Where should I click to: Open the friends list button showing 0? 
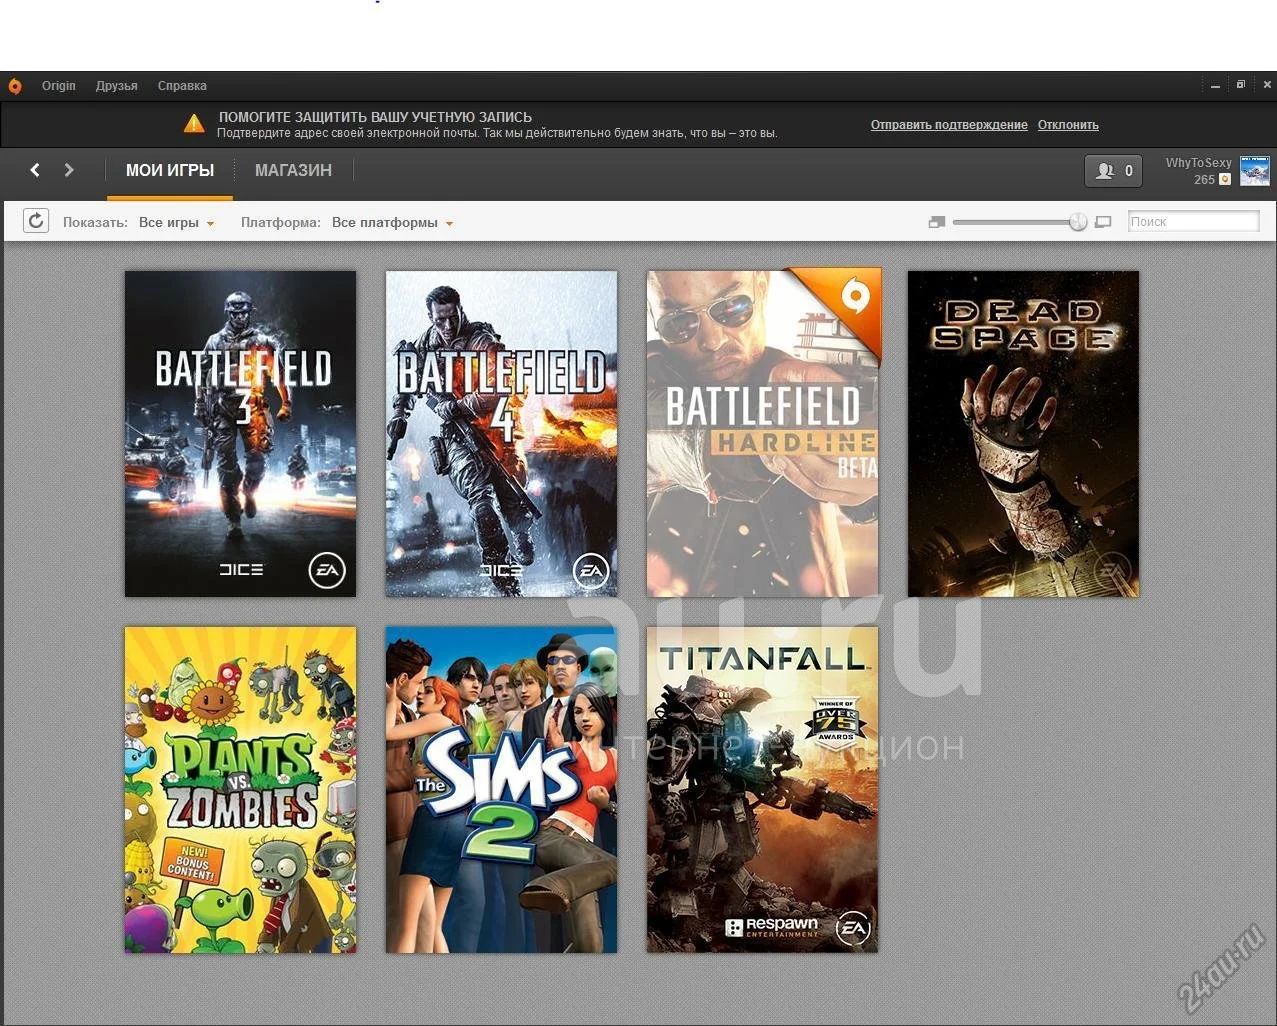coord(1113,171)
